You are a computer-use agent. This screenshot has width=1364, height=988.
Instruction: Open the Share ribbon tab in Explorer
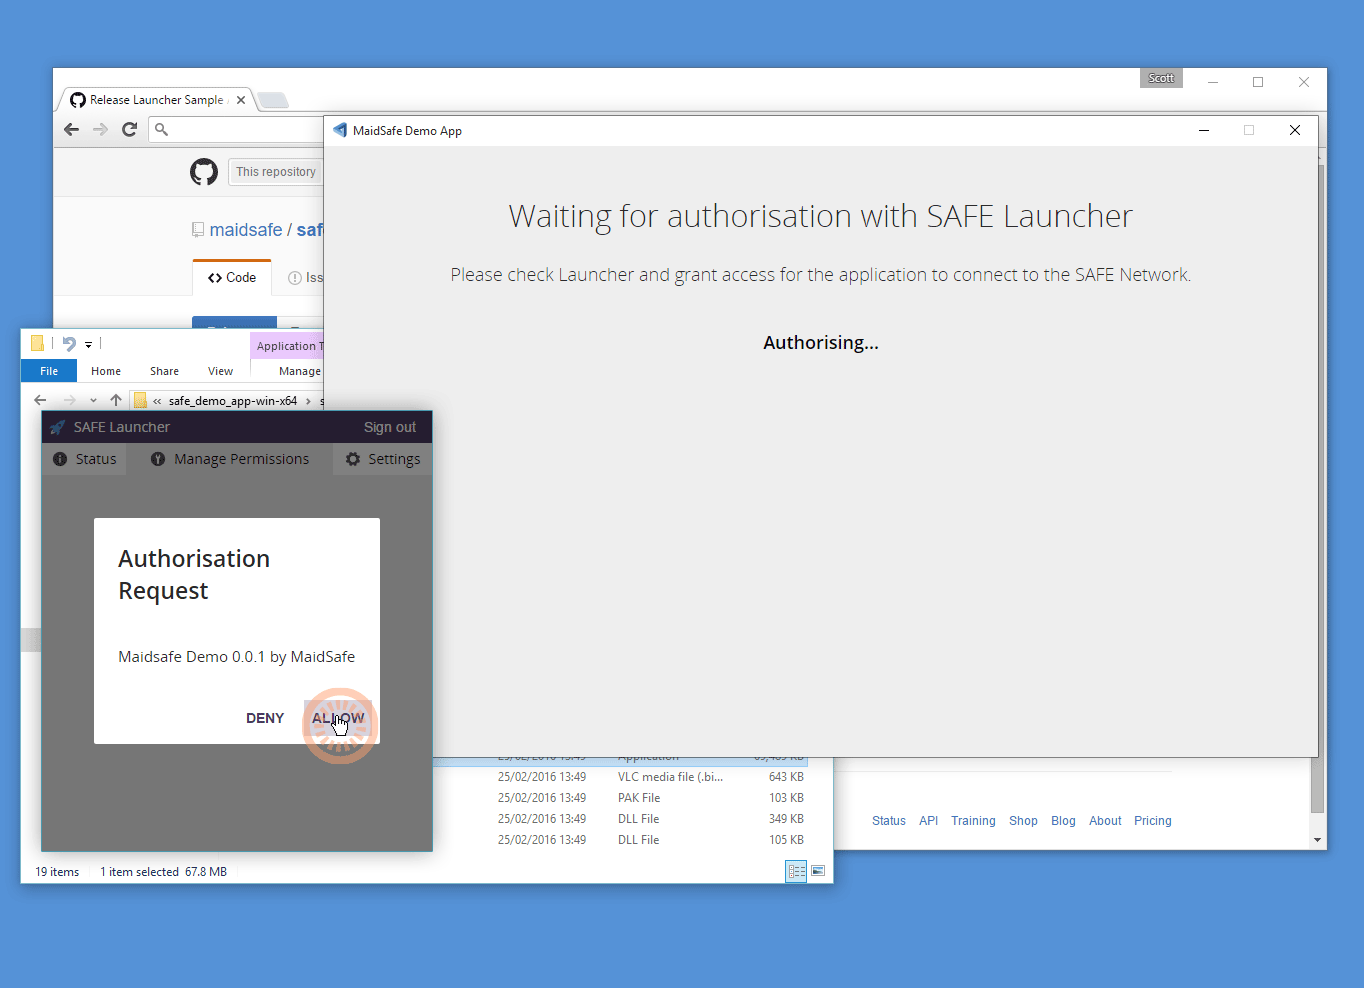click(x=164, y=371)
